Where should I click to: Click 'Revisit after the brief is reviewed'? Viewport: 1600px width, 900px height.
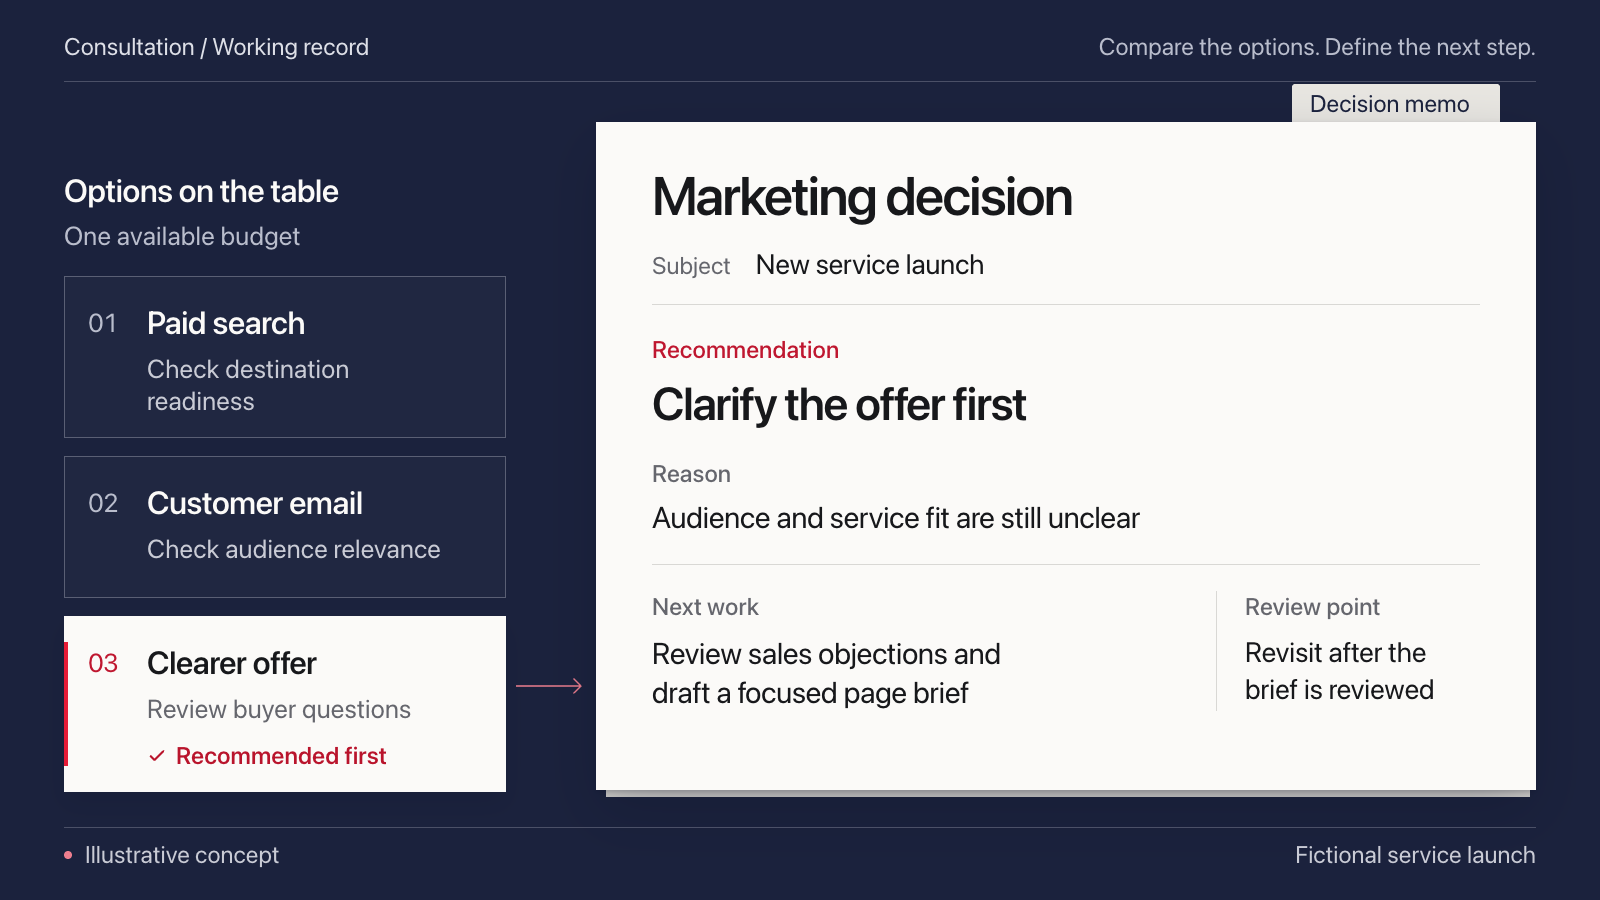click(x=1339, y=671)
